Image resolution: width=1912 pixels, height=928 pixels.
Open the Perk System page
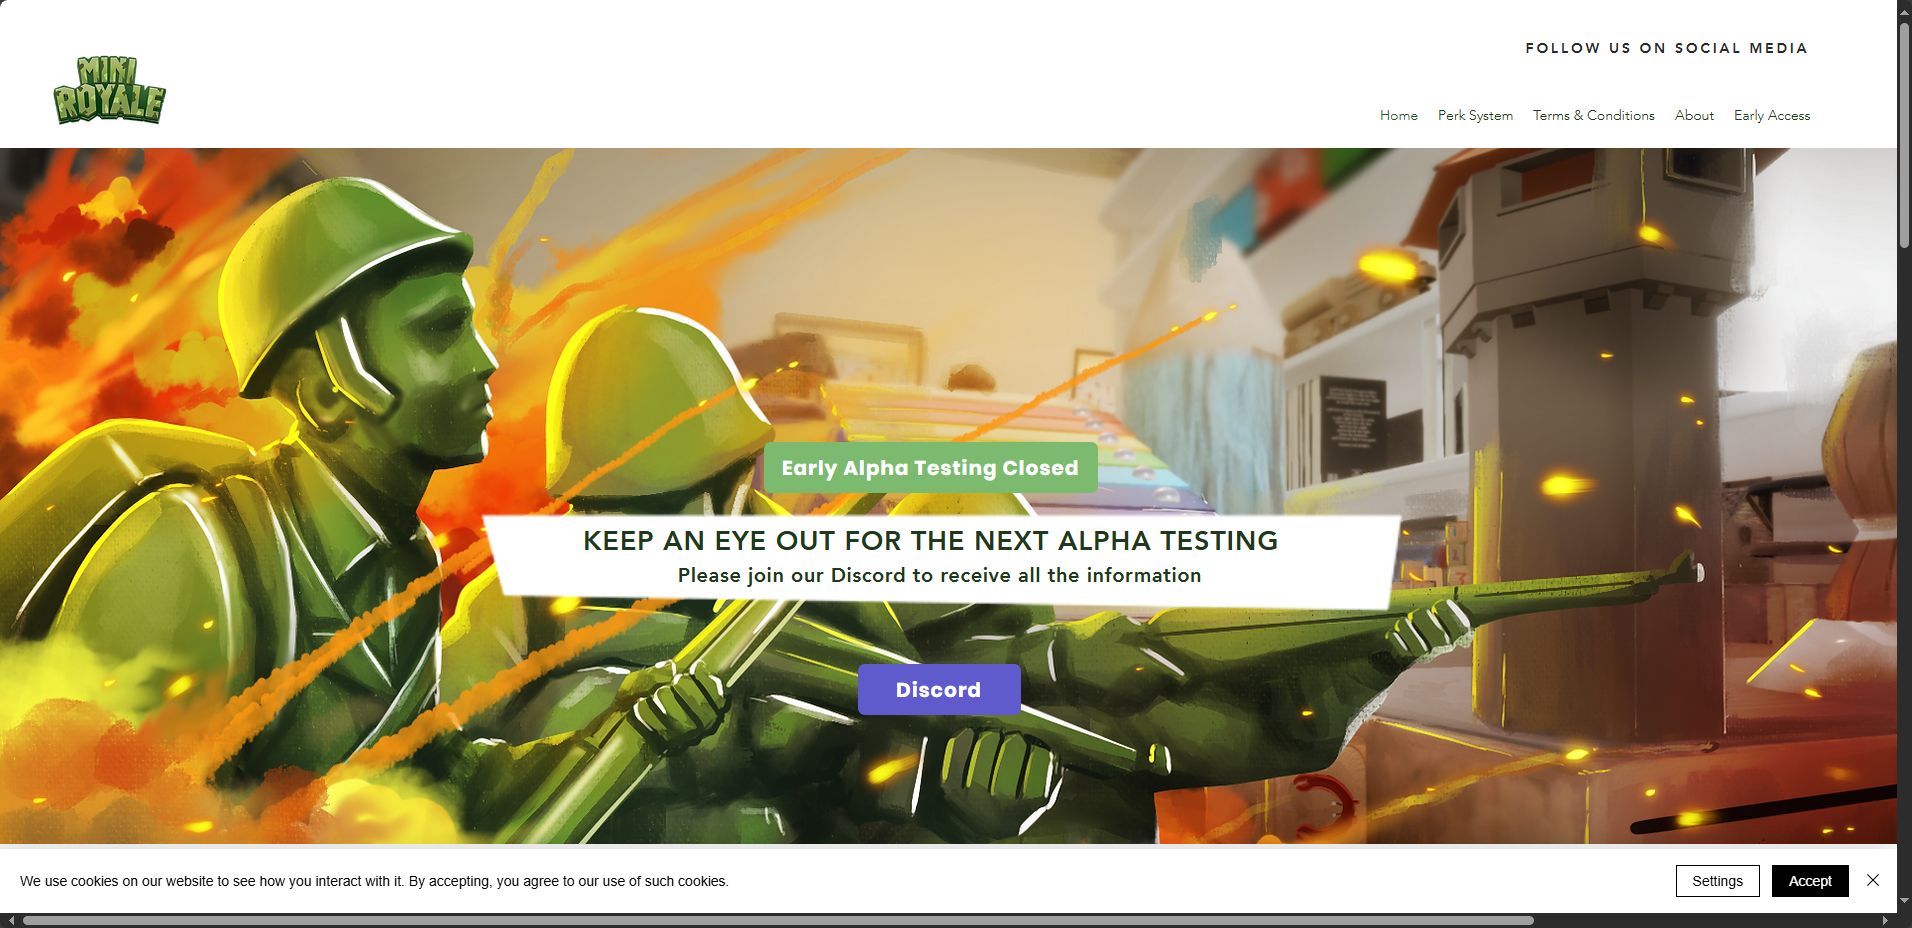[1475, 115]
